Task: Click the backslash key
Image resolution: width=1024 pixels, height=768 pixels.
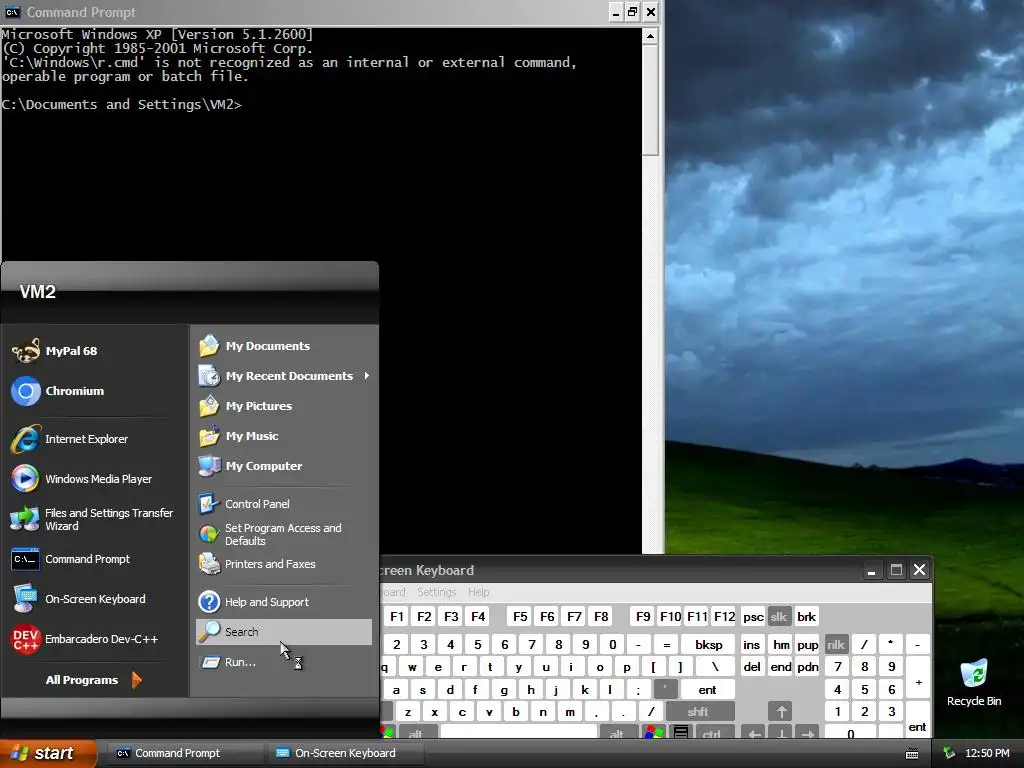Action: (x=715, y=667)
